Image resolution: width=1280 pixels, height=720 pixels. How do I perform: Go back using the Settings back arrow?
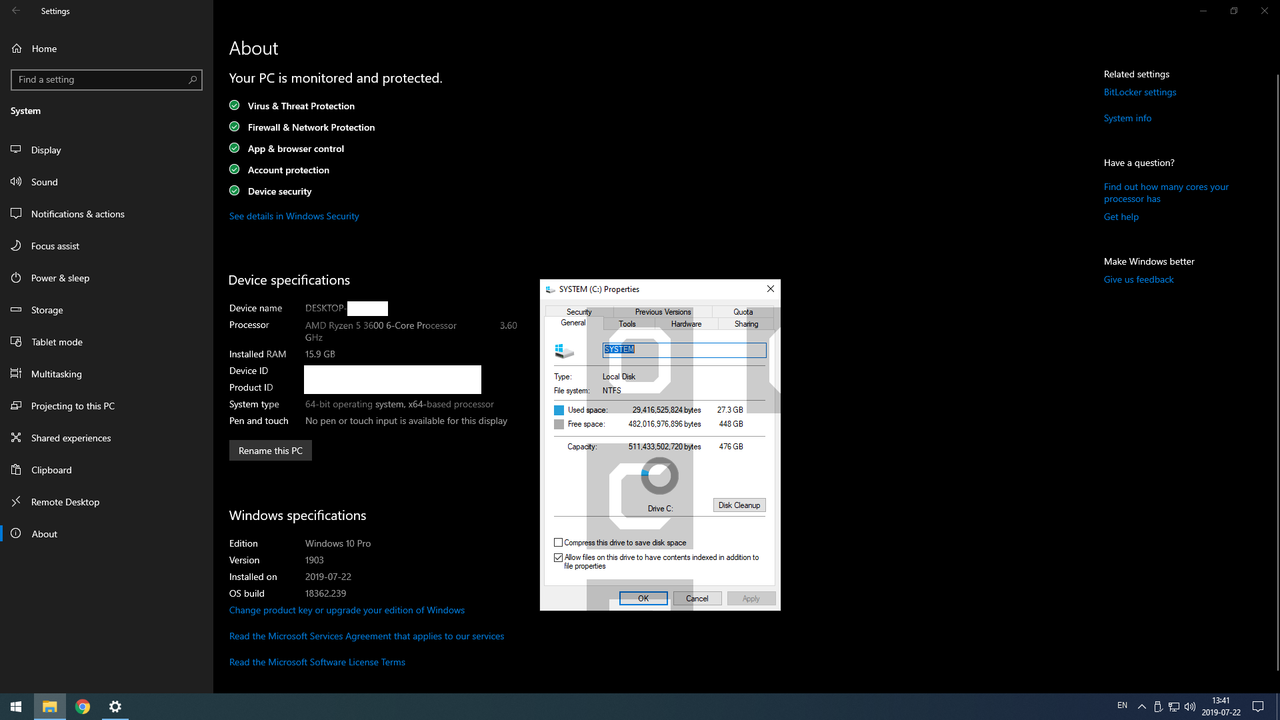16,11
